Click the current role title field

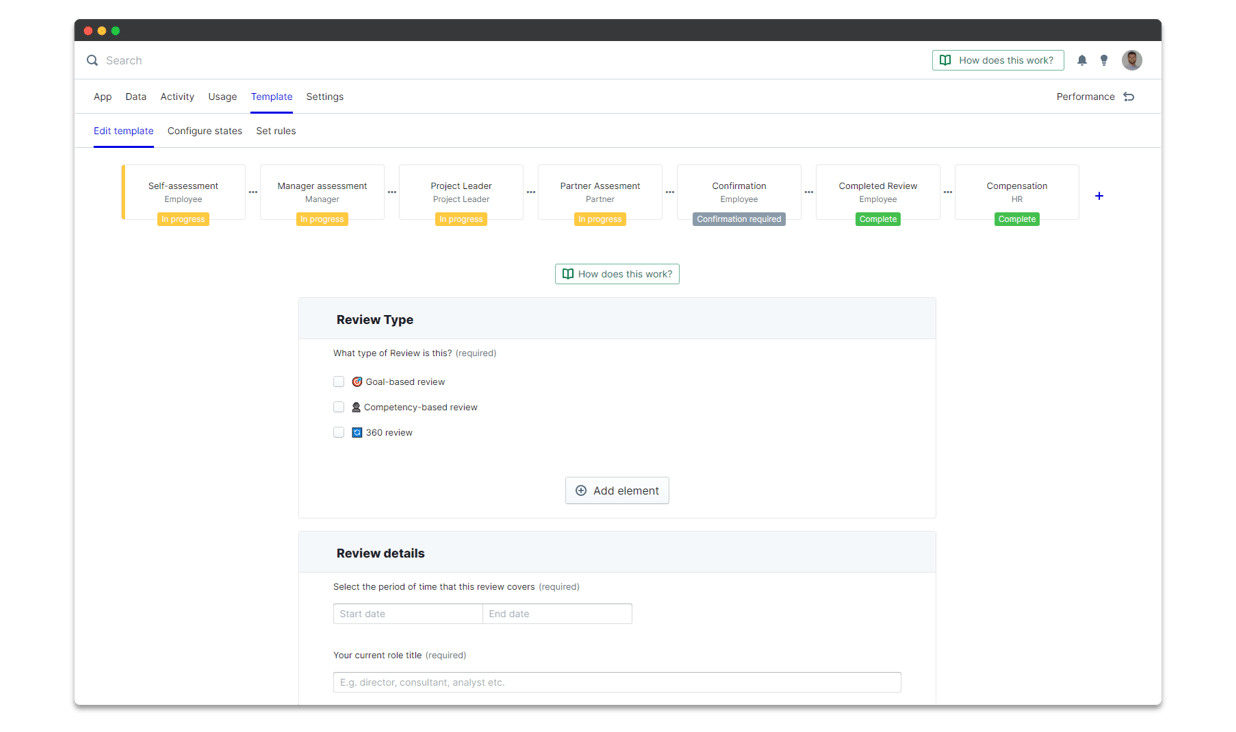click(617, 682)
